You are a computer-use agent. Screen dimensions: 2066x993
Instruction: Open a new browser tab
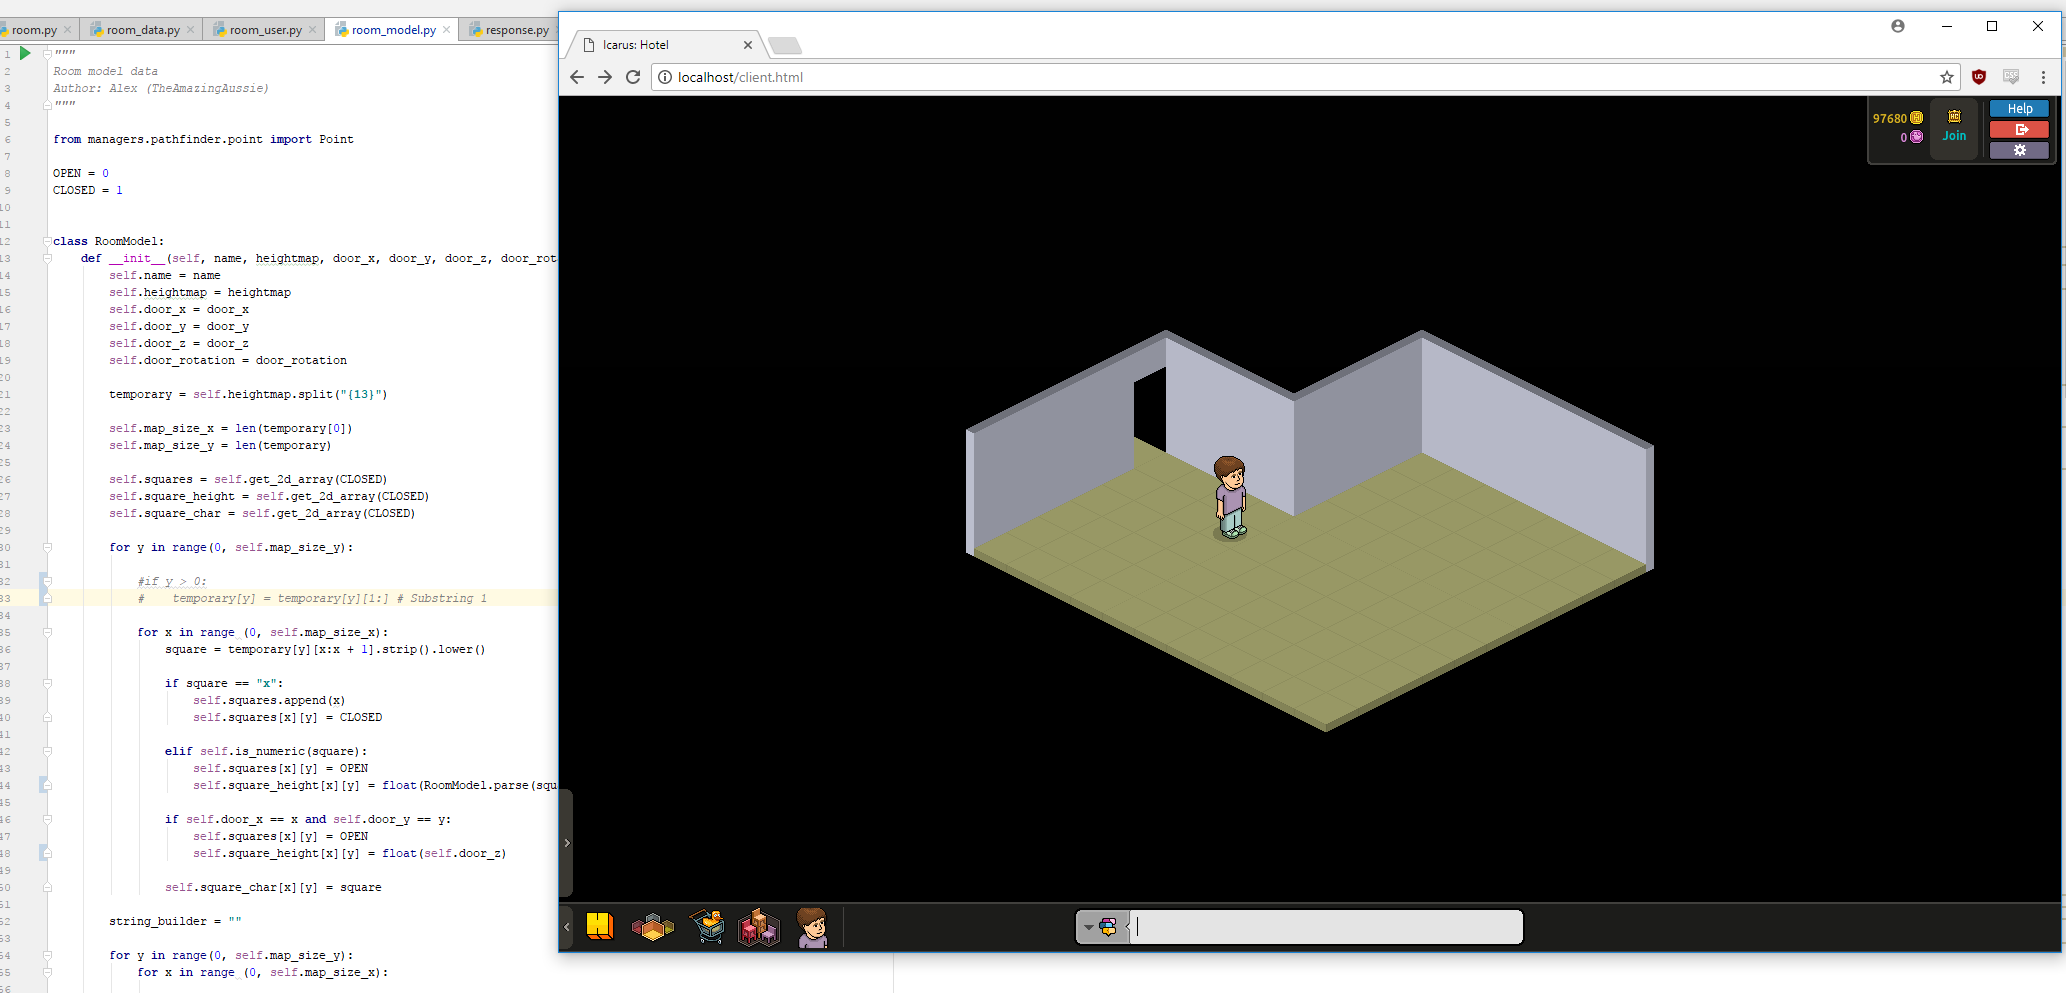(785, 46)
